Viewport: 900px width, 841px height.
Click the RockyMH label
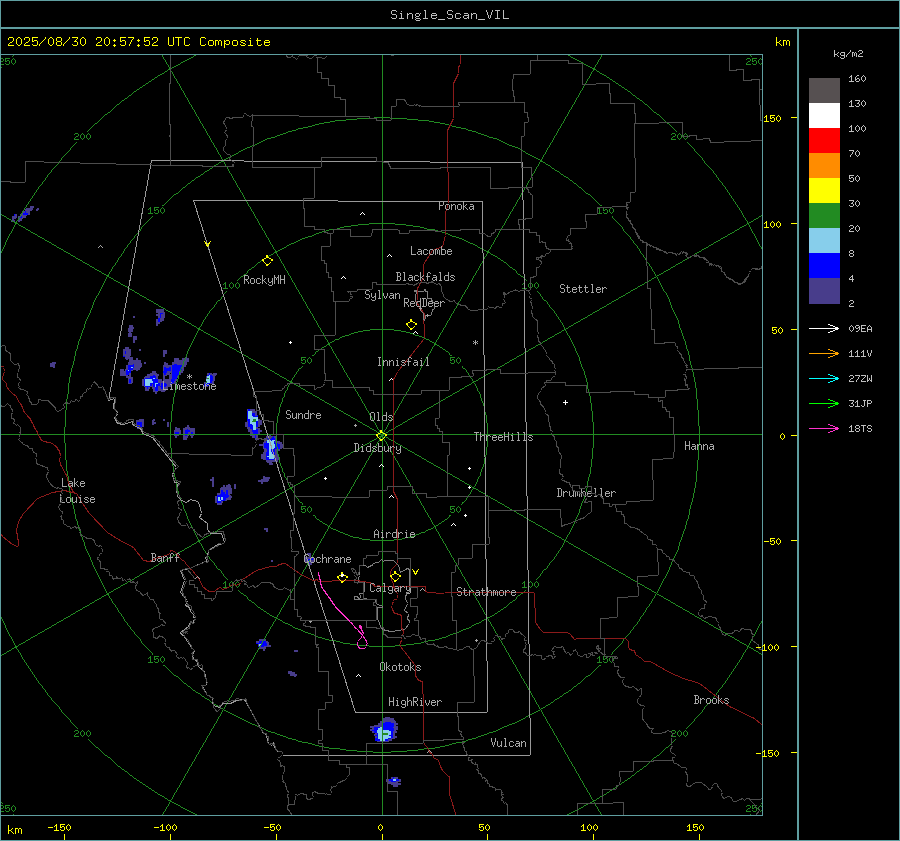(x=264, y=280)
